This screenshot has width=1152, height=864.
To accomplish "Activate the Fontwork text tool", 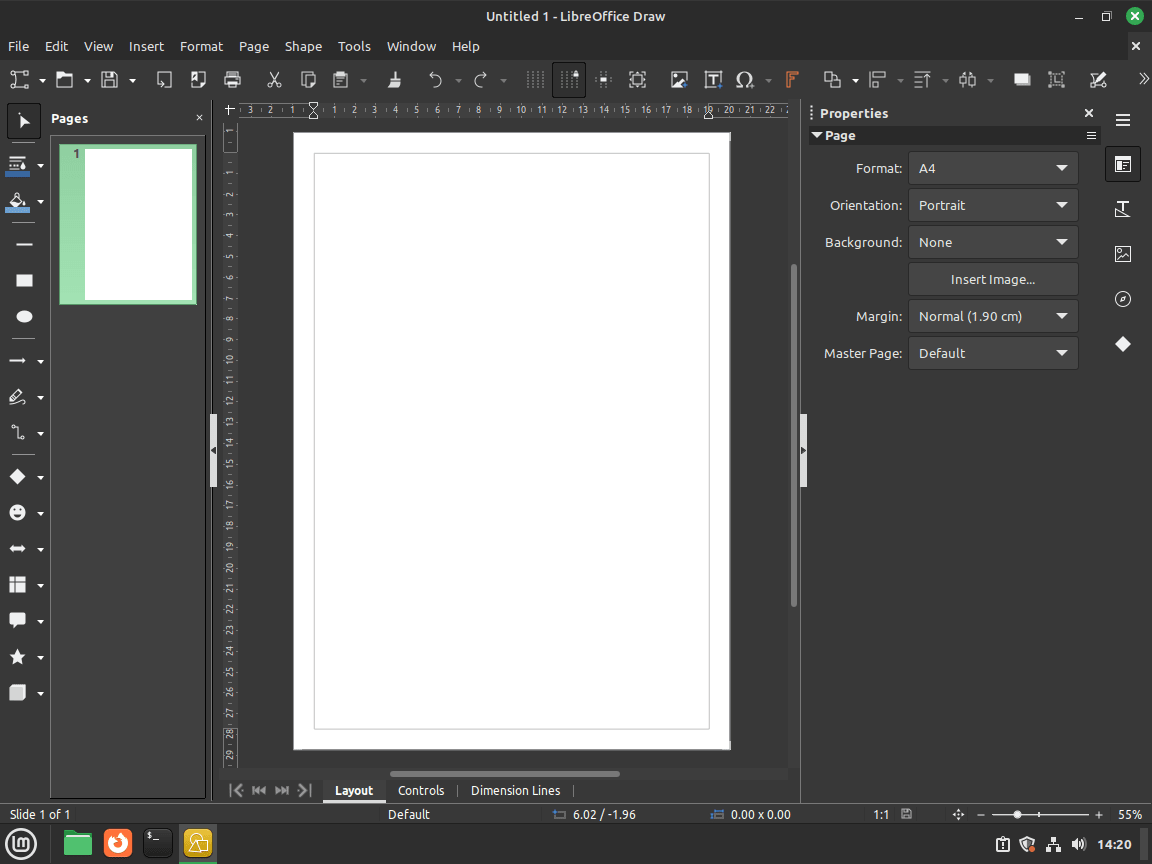I will [x=790, y=79].
